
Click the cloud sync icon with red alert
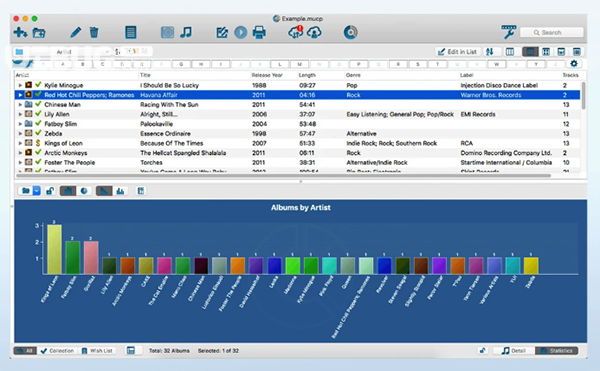[295, 33]
